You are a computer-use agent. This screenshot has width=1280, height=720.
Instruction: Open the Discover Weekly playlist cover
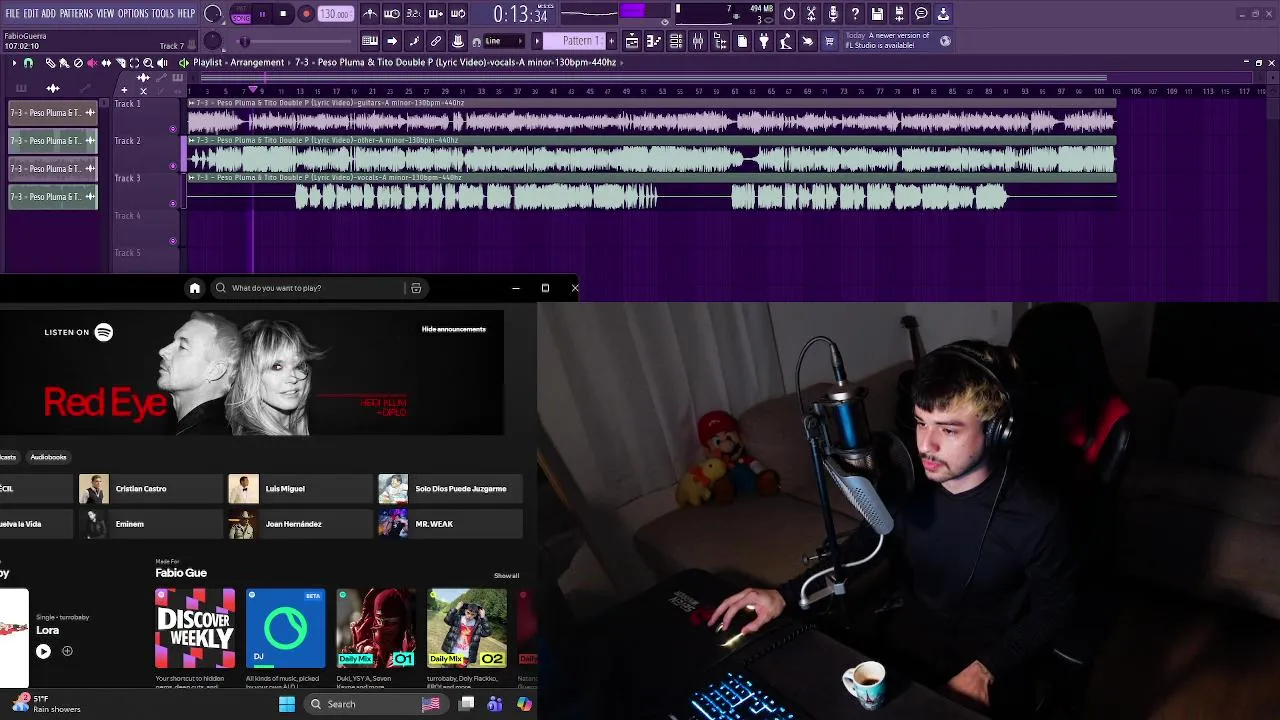coord(195,628)
